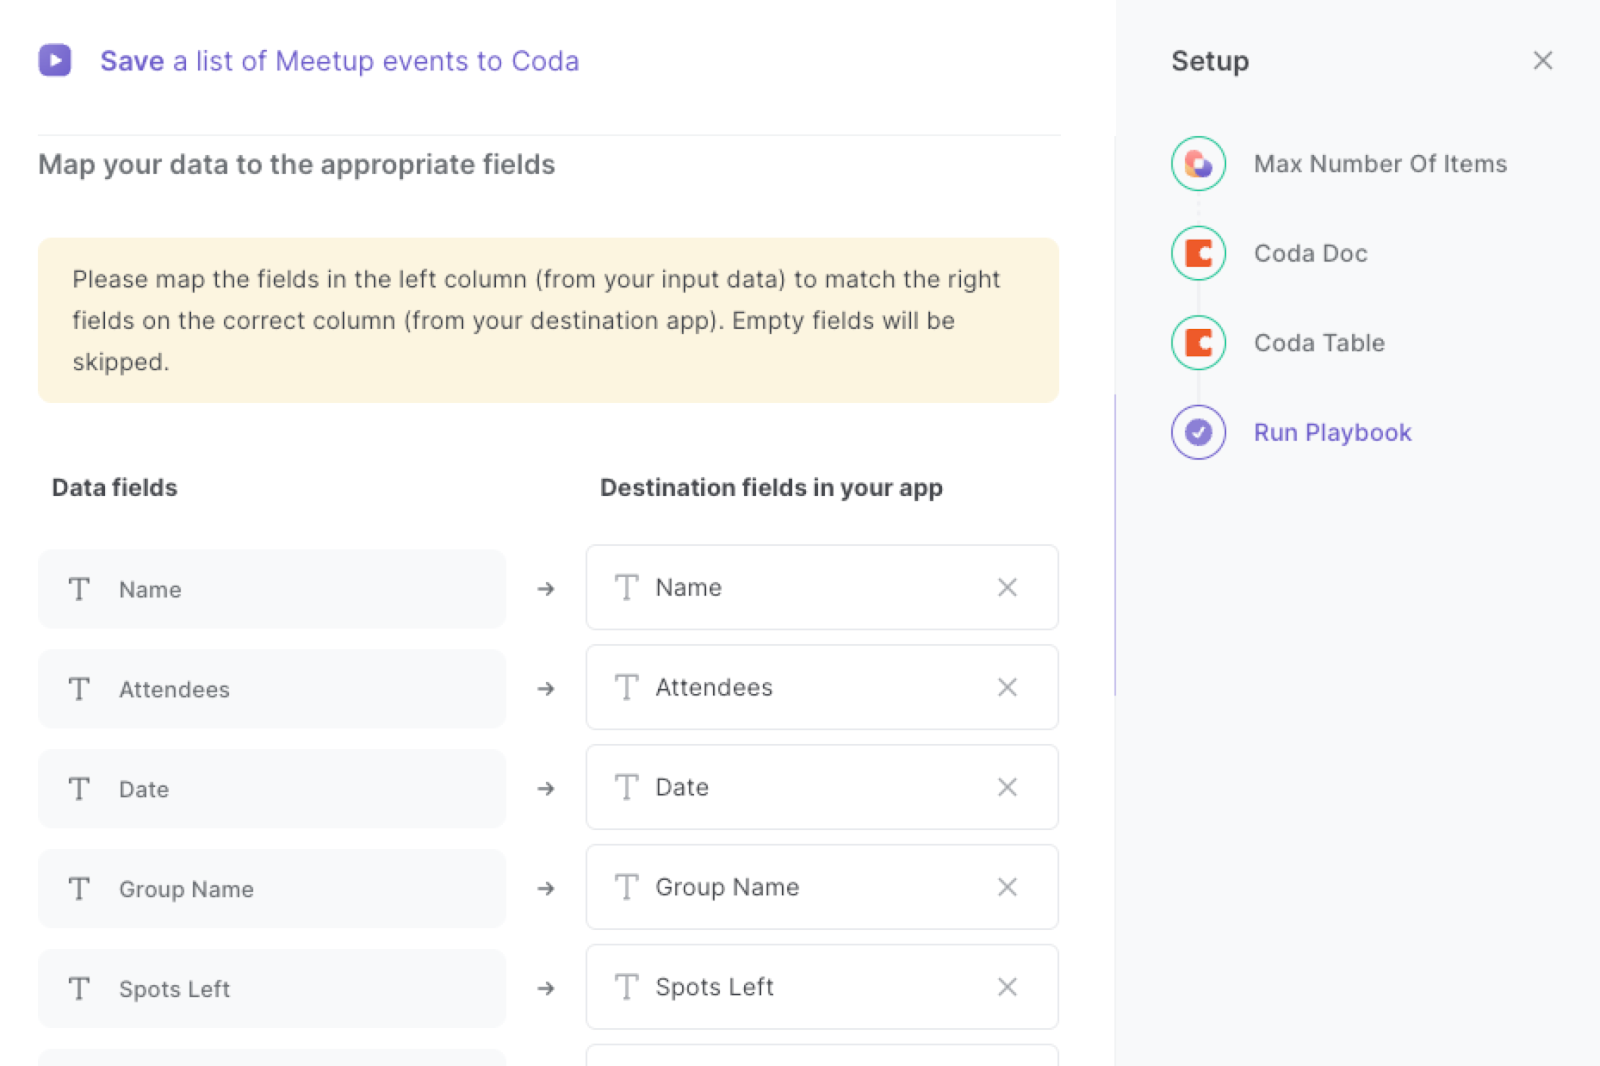Click the arrow between the Group Name fields

[x=546, y=889]
